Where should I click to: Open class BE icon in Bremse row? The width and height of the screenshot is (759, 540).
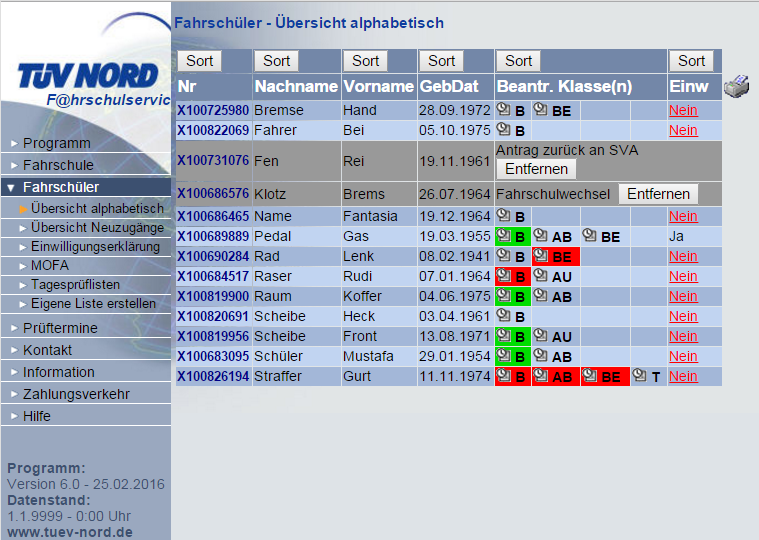coord(541,110)
